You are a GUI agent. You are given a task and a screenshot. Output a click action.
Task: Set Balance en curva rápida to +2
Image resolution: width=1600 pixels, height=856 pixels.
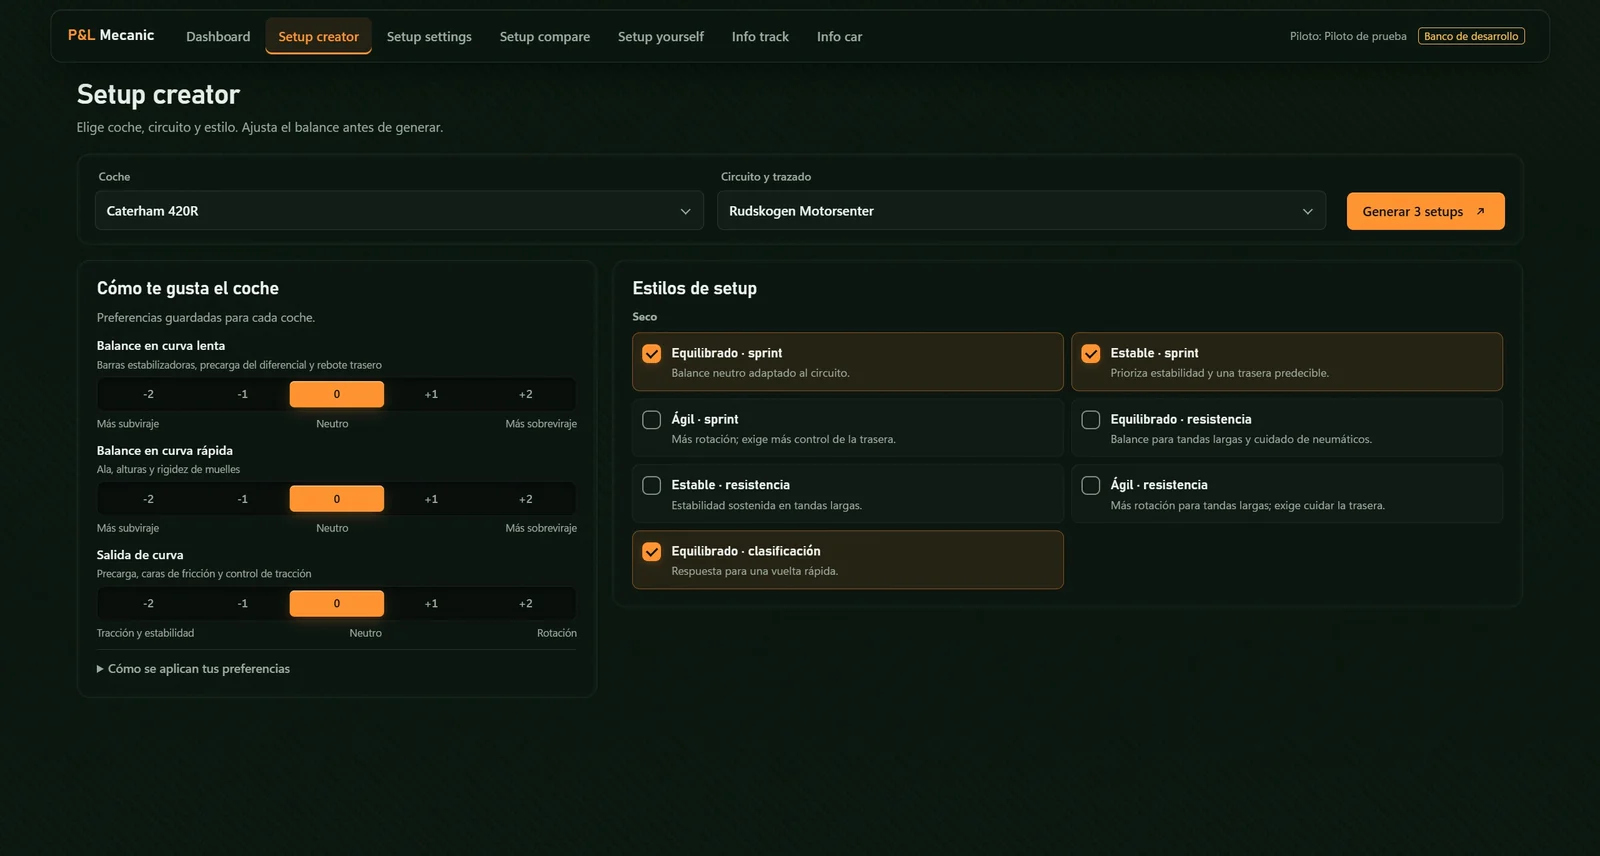[526, 498]
